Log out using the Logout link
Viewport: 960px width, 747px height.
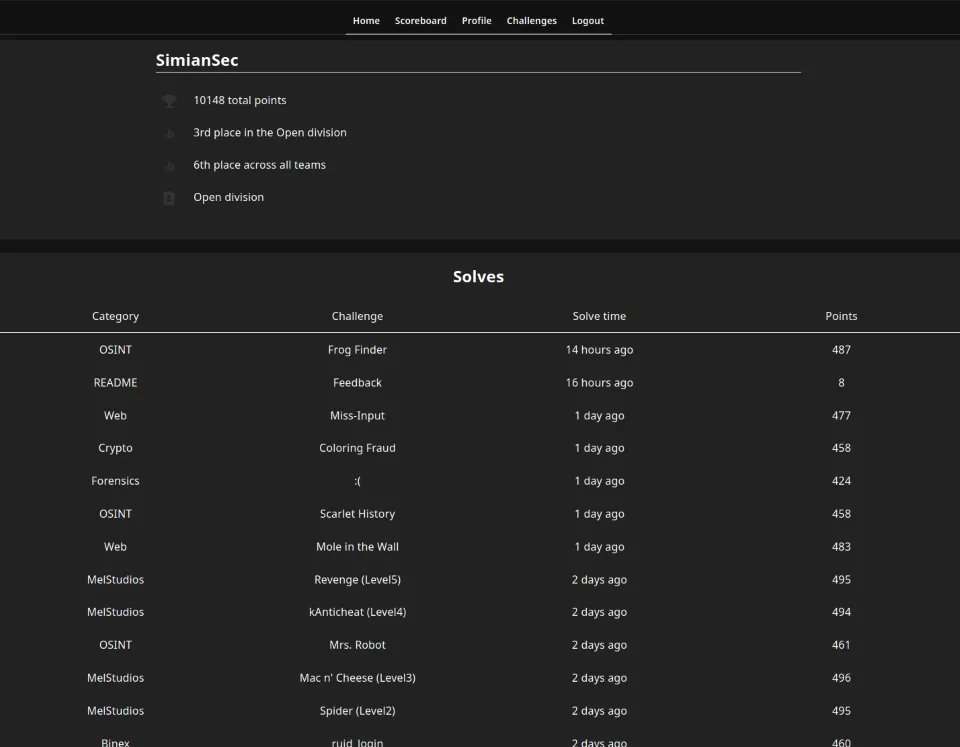coord(587,21)
